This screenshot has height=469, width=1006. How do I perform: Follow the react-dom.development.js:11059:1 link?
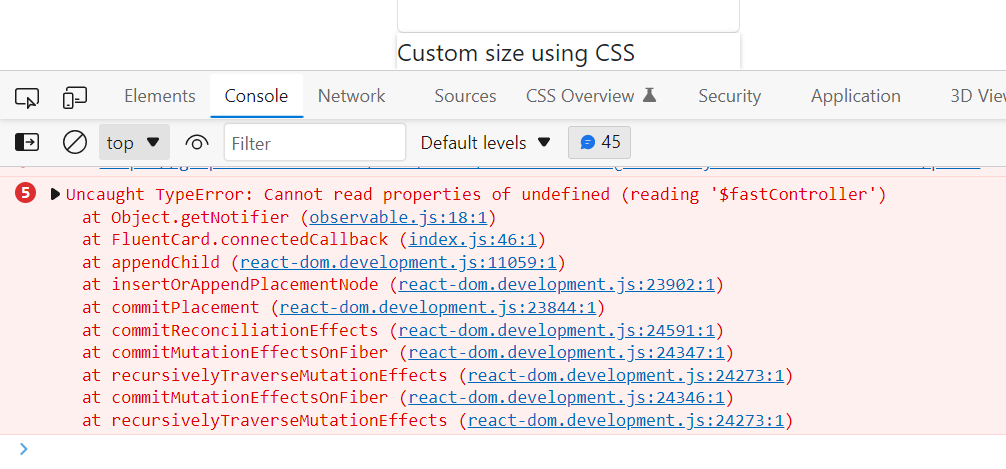(x=398, y=263)
